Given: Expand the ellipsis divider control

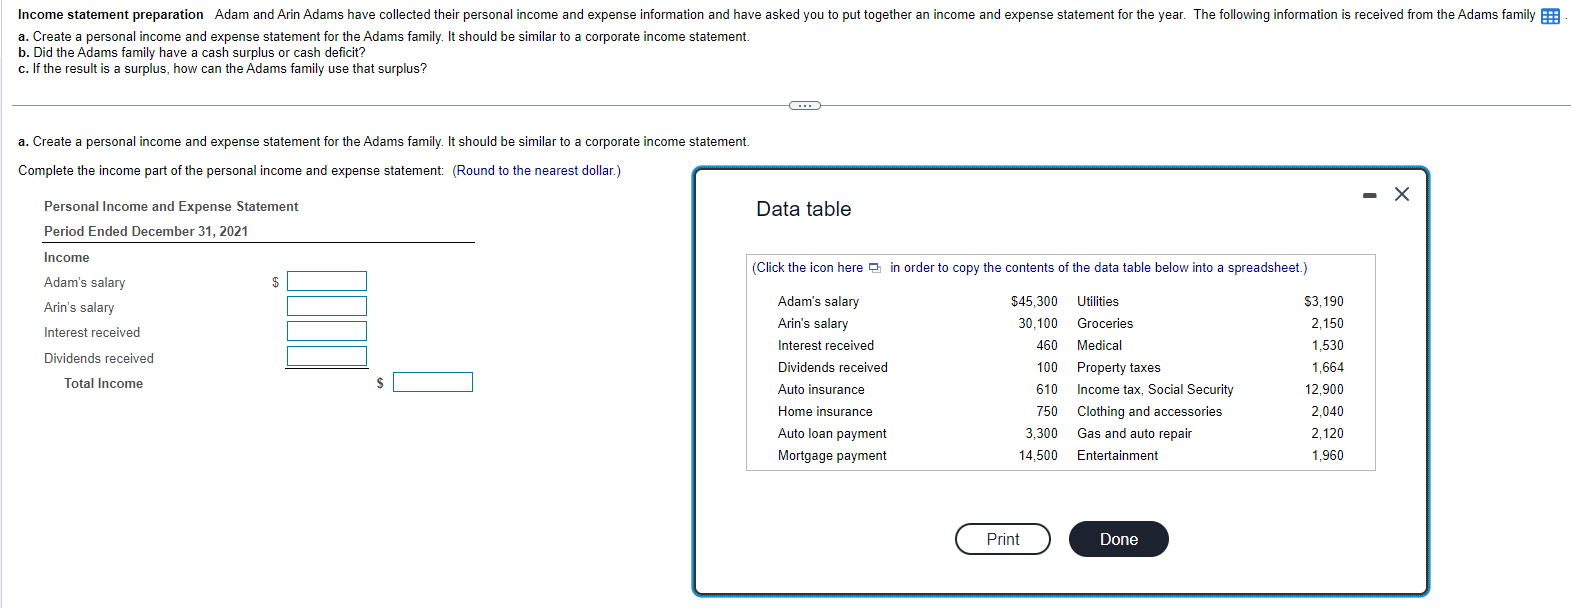Looking at the screenshot, I should pos(803,104).
